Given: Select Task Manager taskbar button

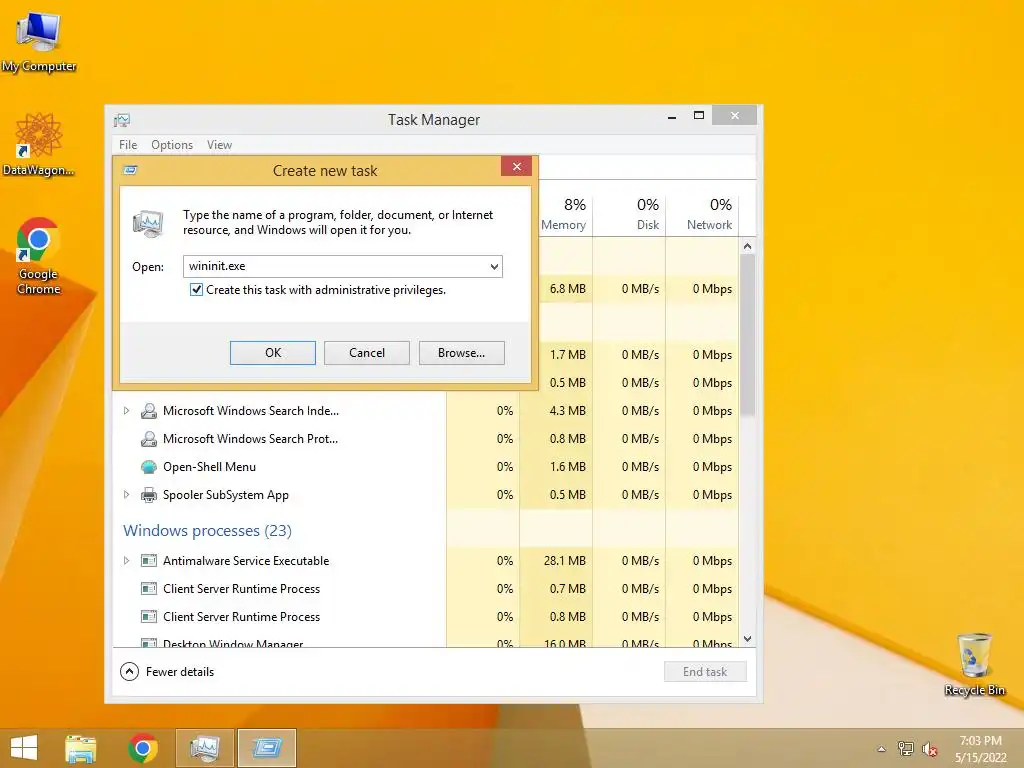Looking at the screenshot, I should click(204, 748).
